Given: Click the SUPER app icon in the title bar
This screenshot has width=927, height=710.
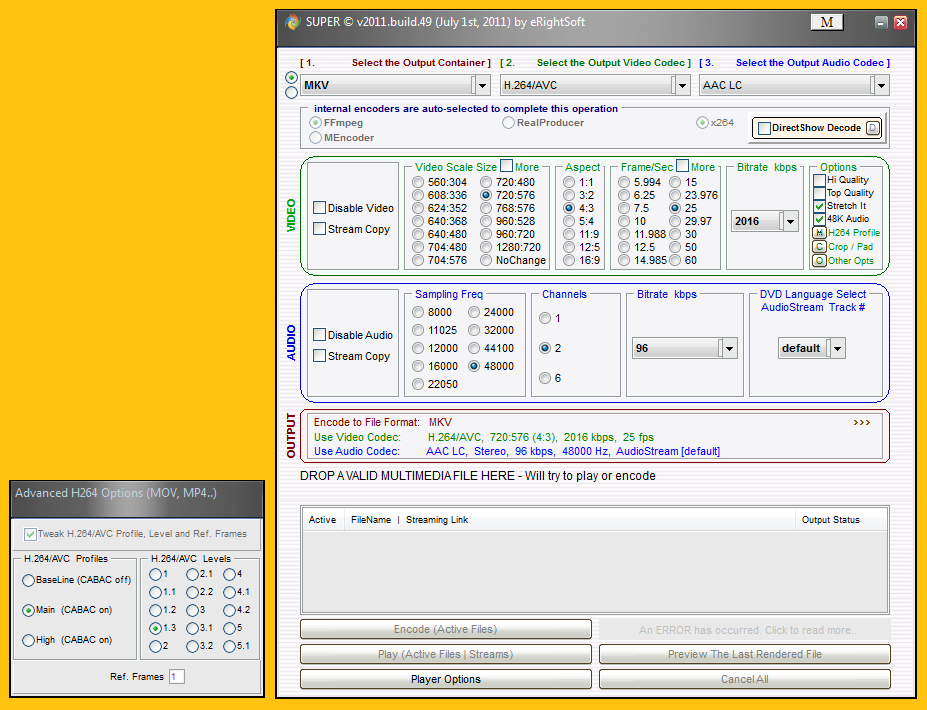Looking at the screenshot, I should [x=293, y=22].
